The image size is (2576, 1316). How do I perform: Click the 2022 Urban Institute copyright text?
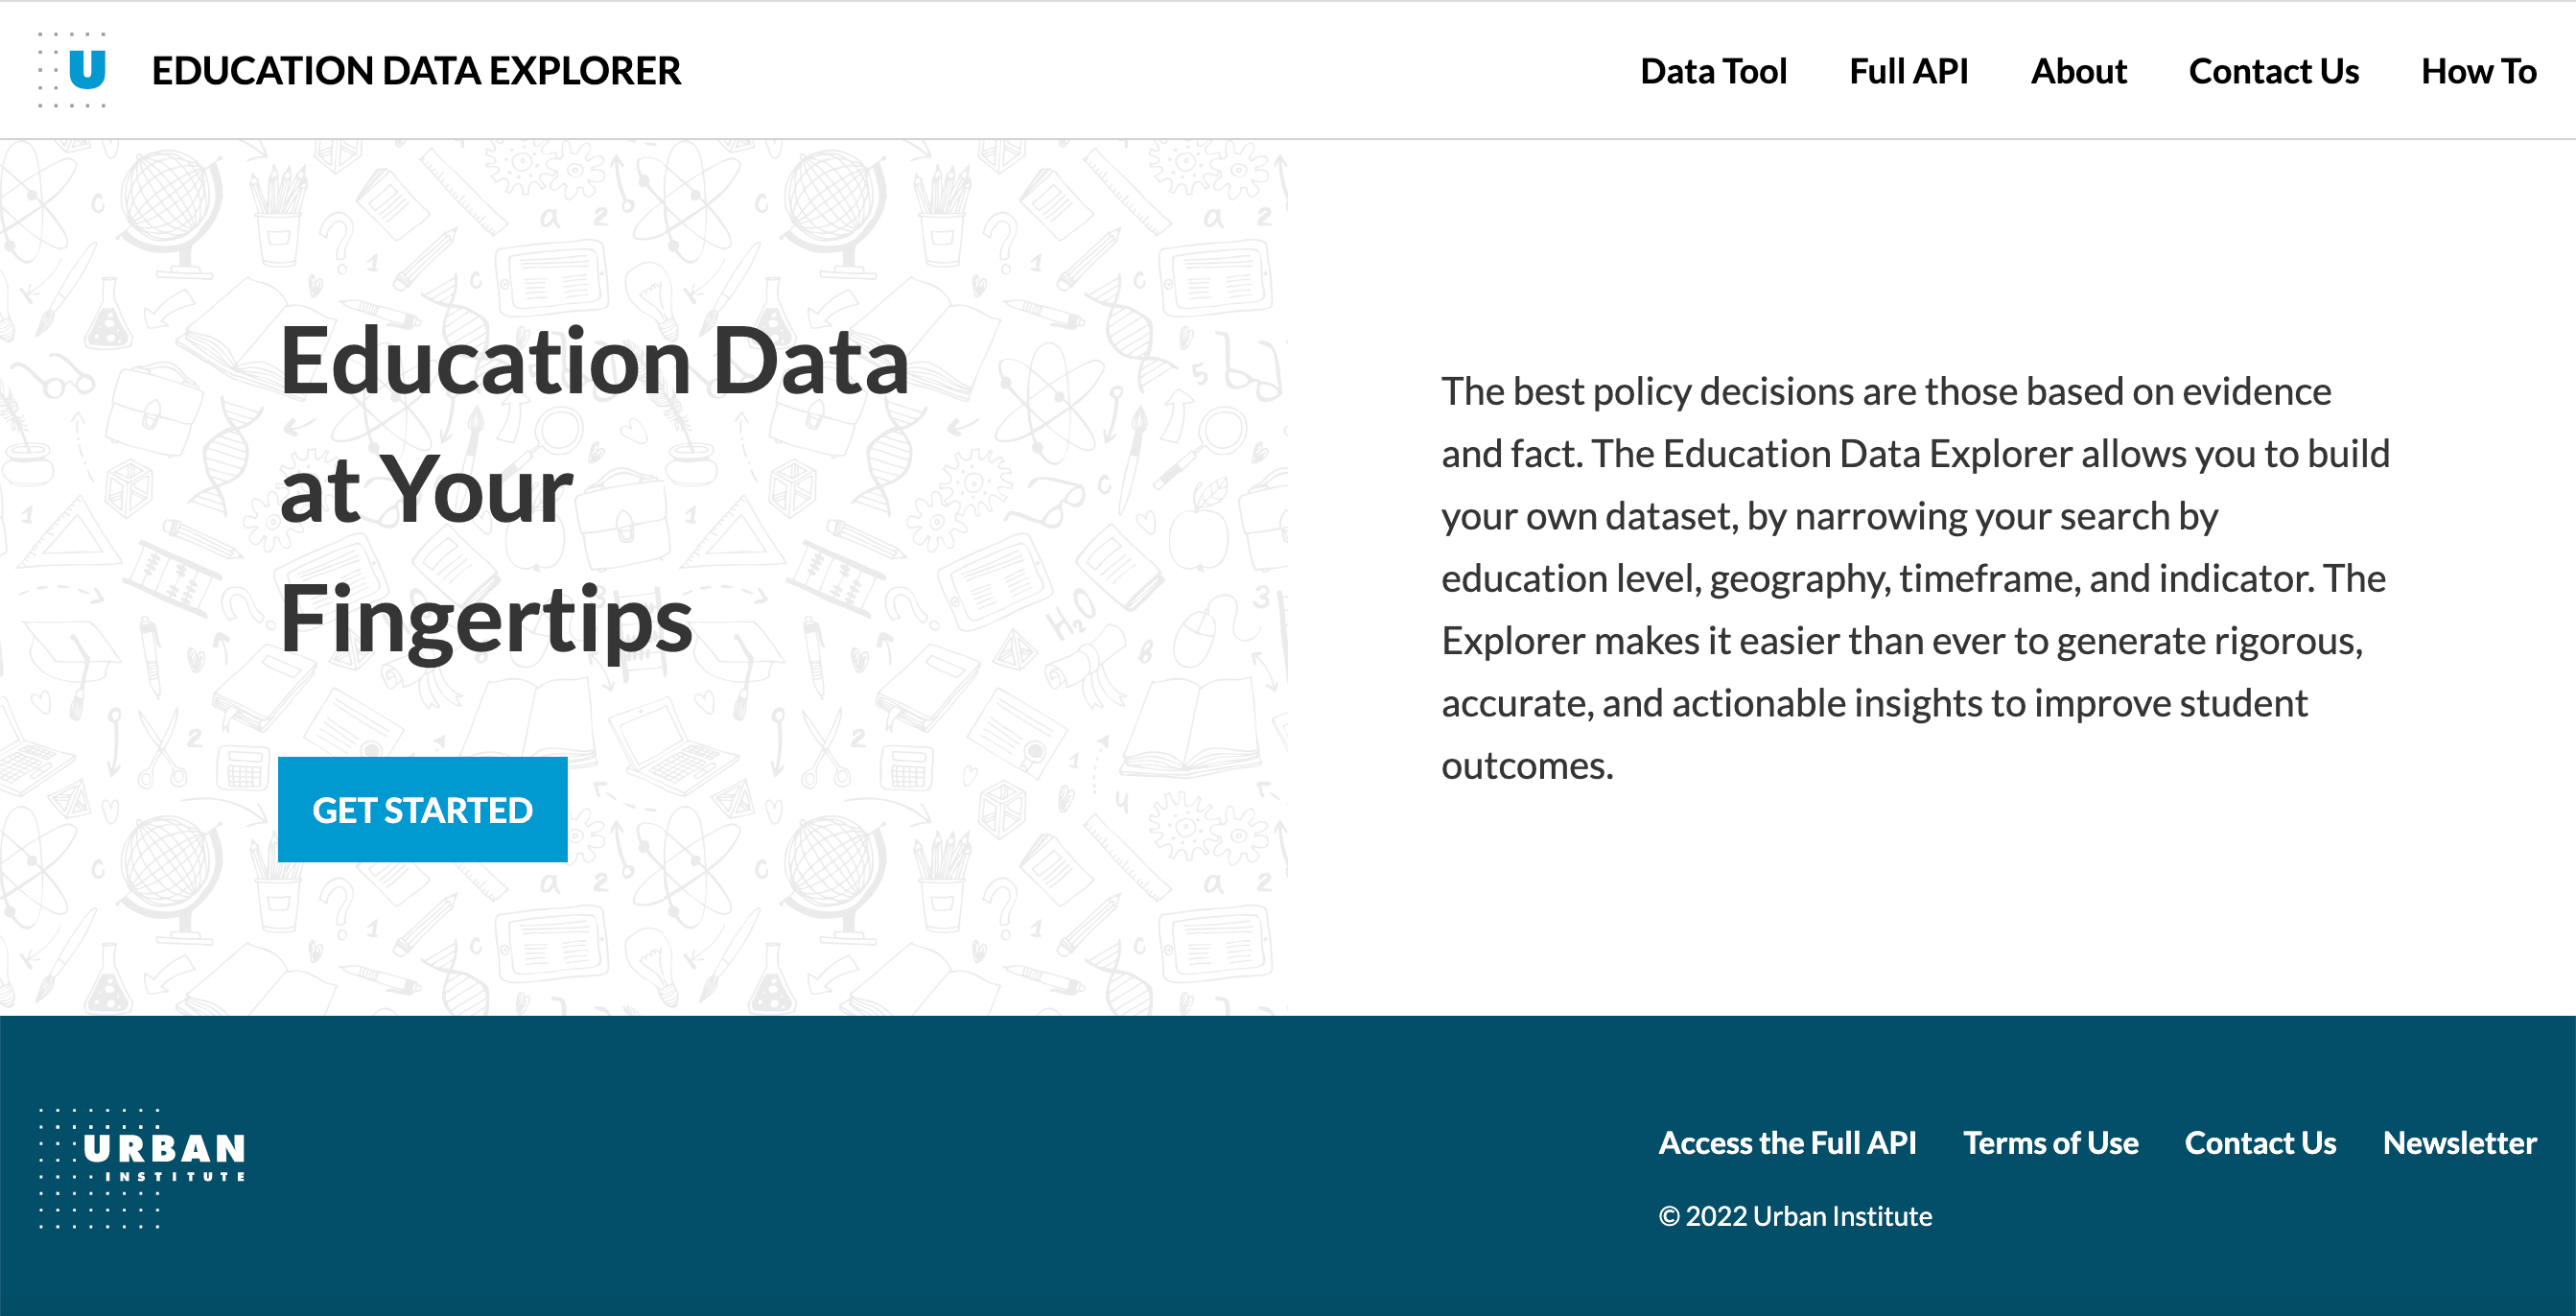coord(1795,1216)
